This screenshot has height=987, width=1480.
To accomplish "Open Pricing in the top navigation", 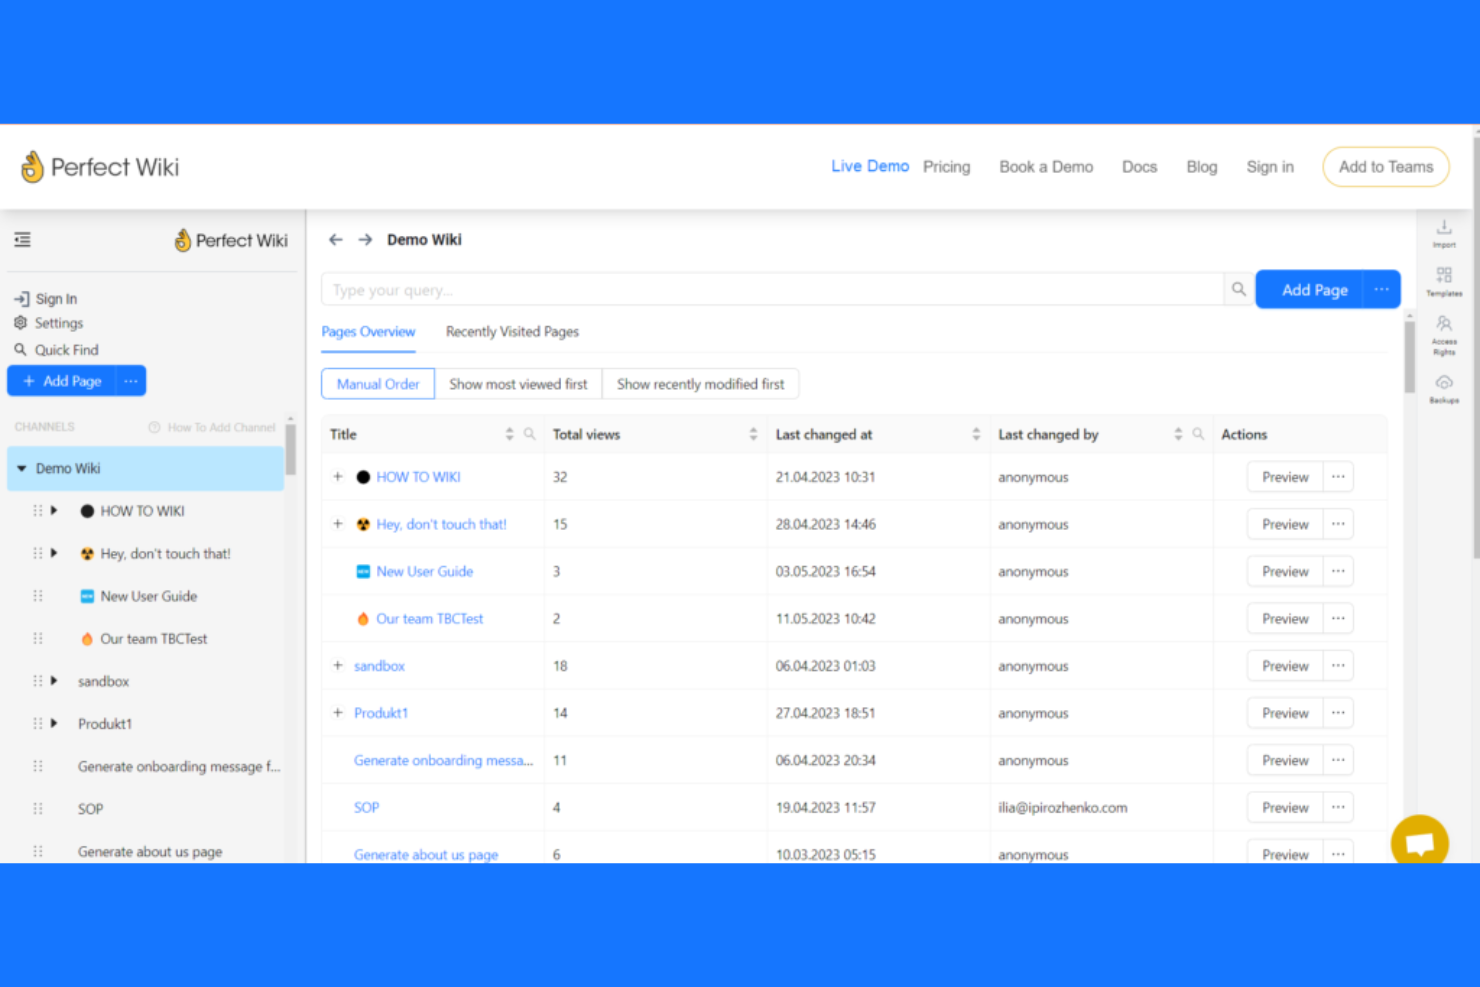I will 946,167.
